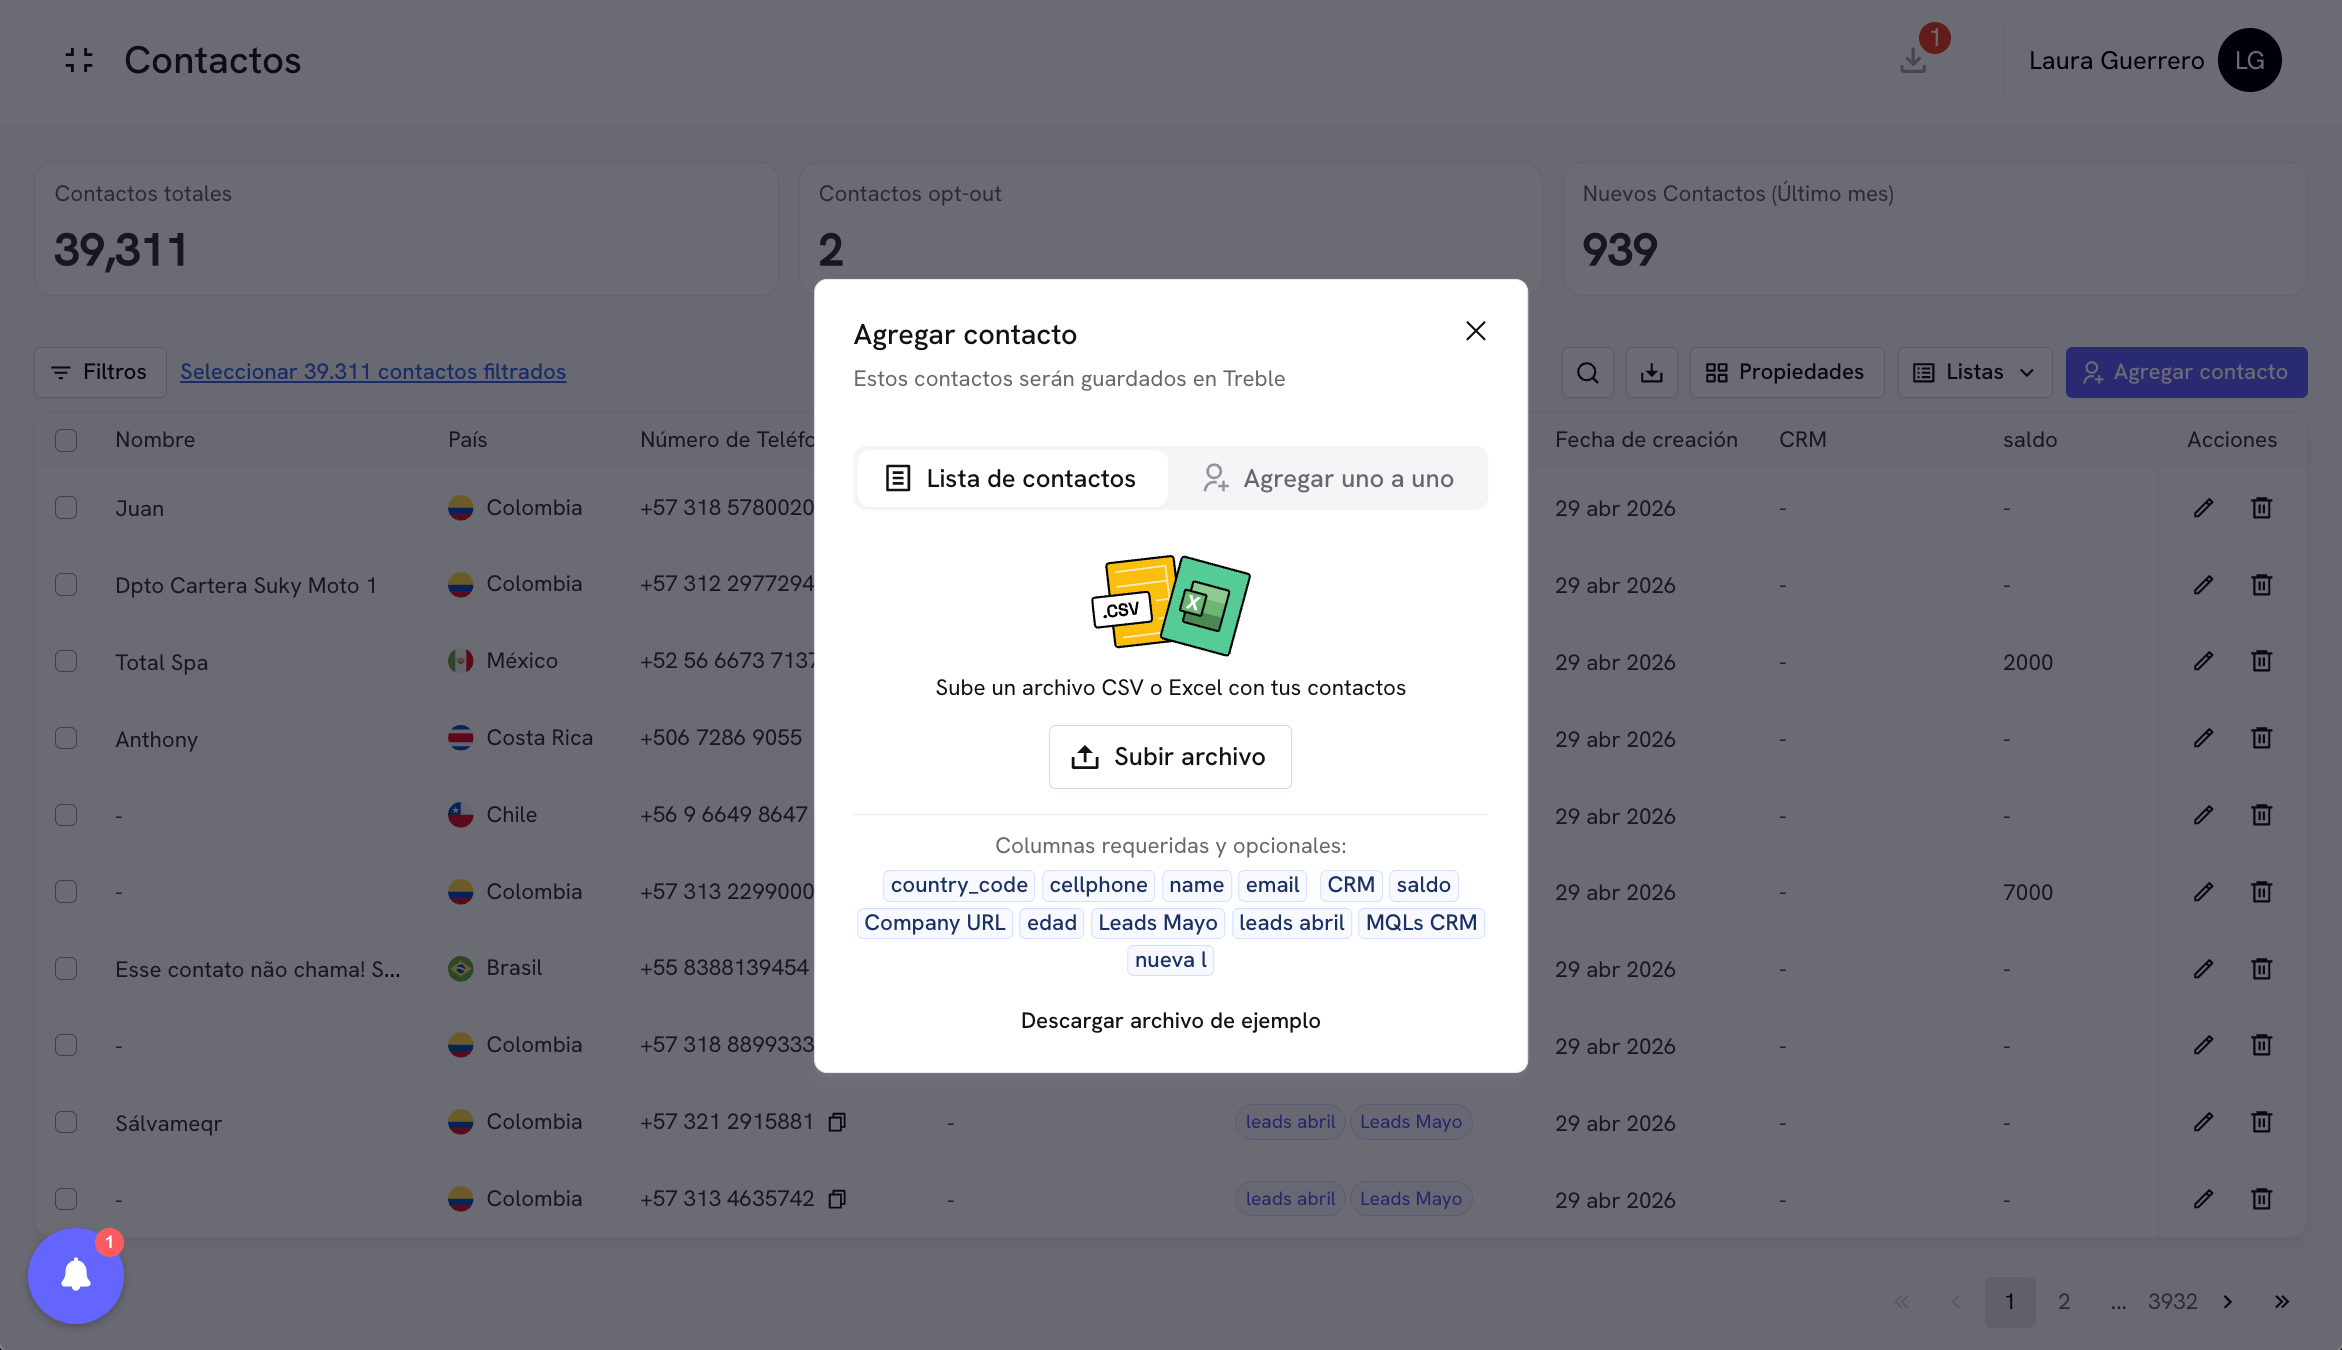
Task: Check the Anthony row checkbox
Action: [x=66, y=738]
